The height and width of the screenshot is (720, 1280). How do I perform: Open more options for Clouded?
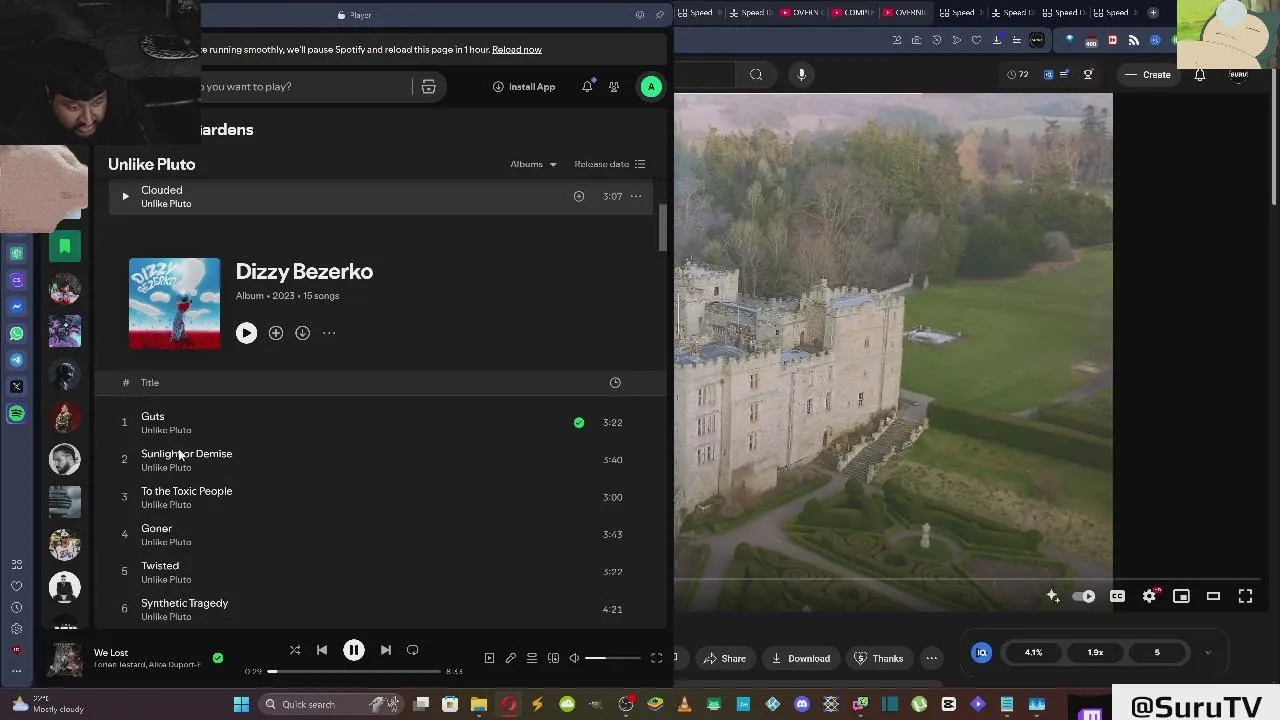(636, 196)
